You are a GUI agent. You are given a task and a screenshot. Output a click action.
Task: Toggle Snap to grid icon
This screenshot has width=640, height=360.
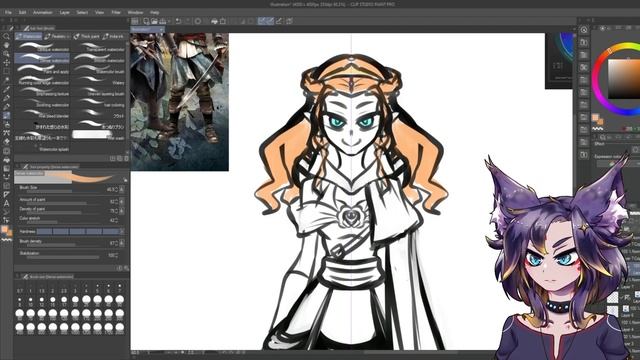[x=279, y=21]
